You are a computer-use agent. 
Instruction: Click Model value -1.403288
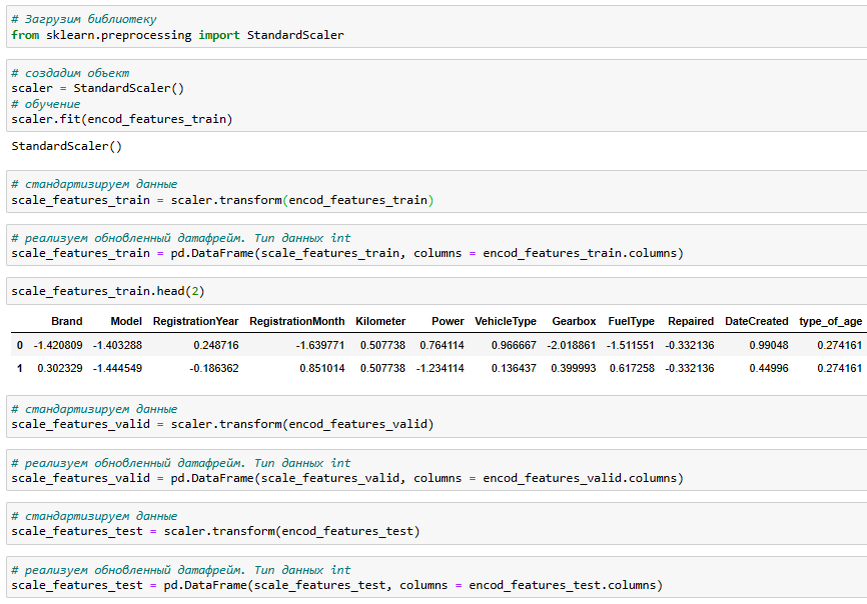tap(117, 345)
